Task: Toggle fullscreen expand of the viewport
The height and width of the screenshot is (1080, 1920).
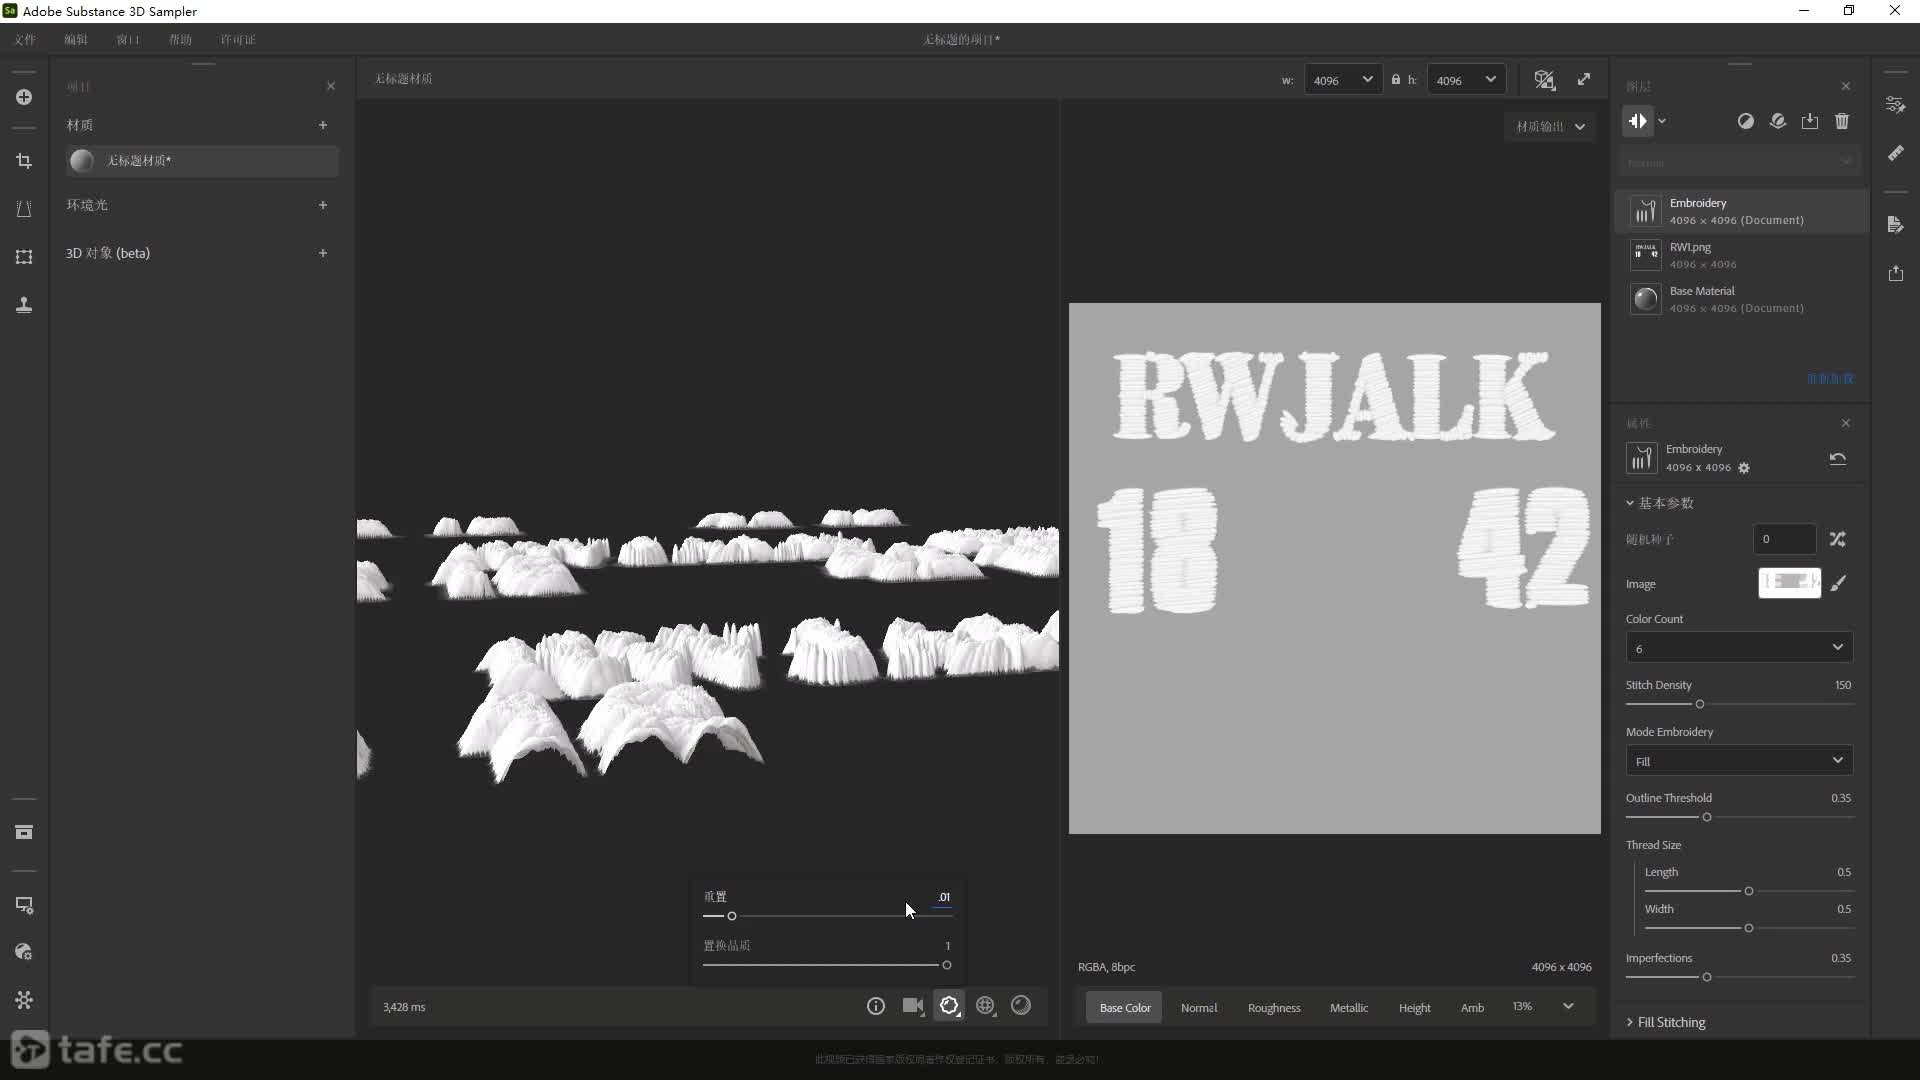Action: [1584, 79]
